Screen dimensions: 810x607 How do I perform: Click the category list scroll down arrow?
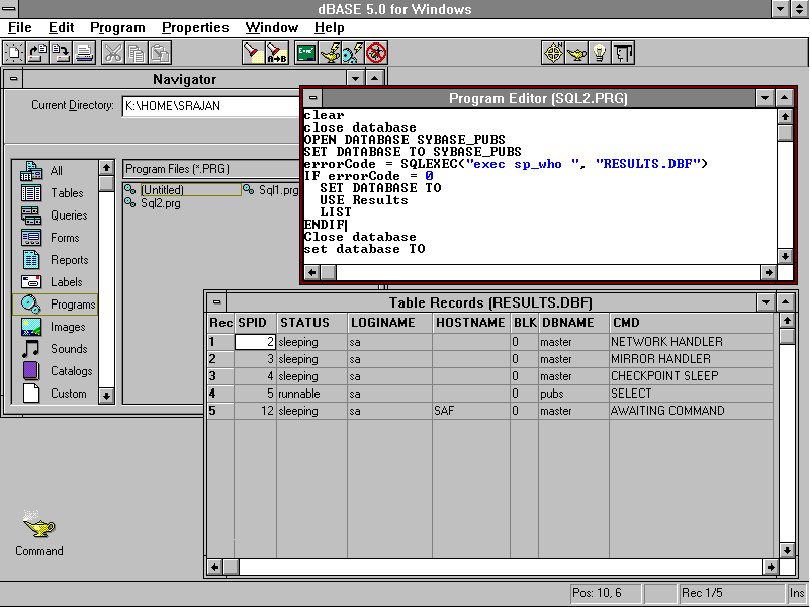106,396
